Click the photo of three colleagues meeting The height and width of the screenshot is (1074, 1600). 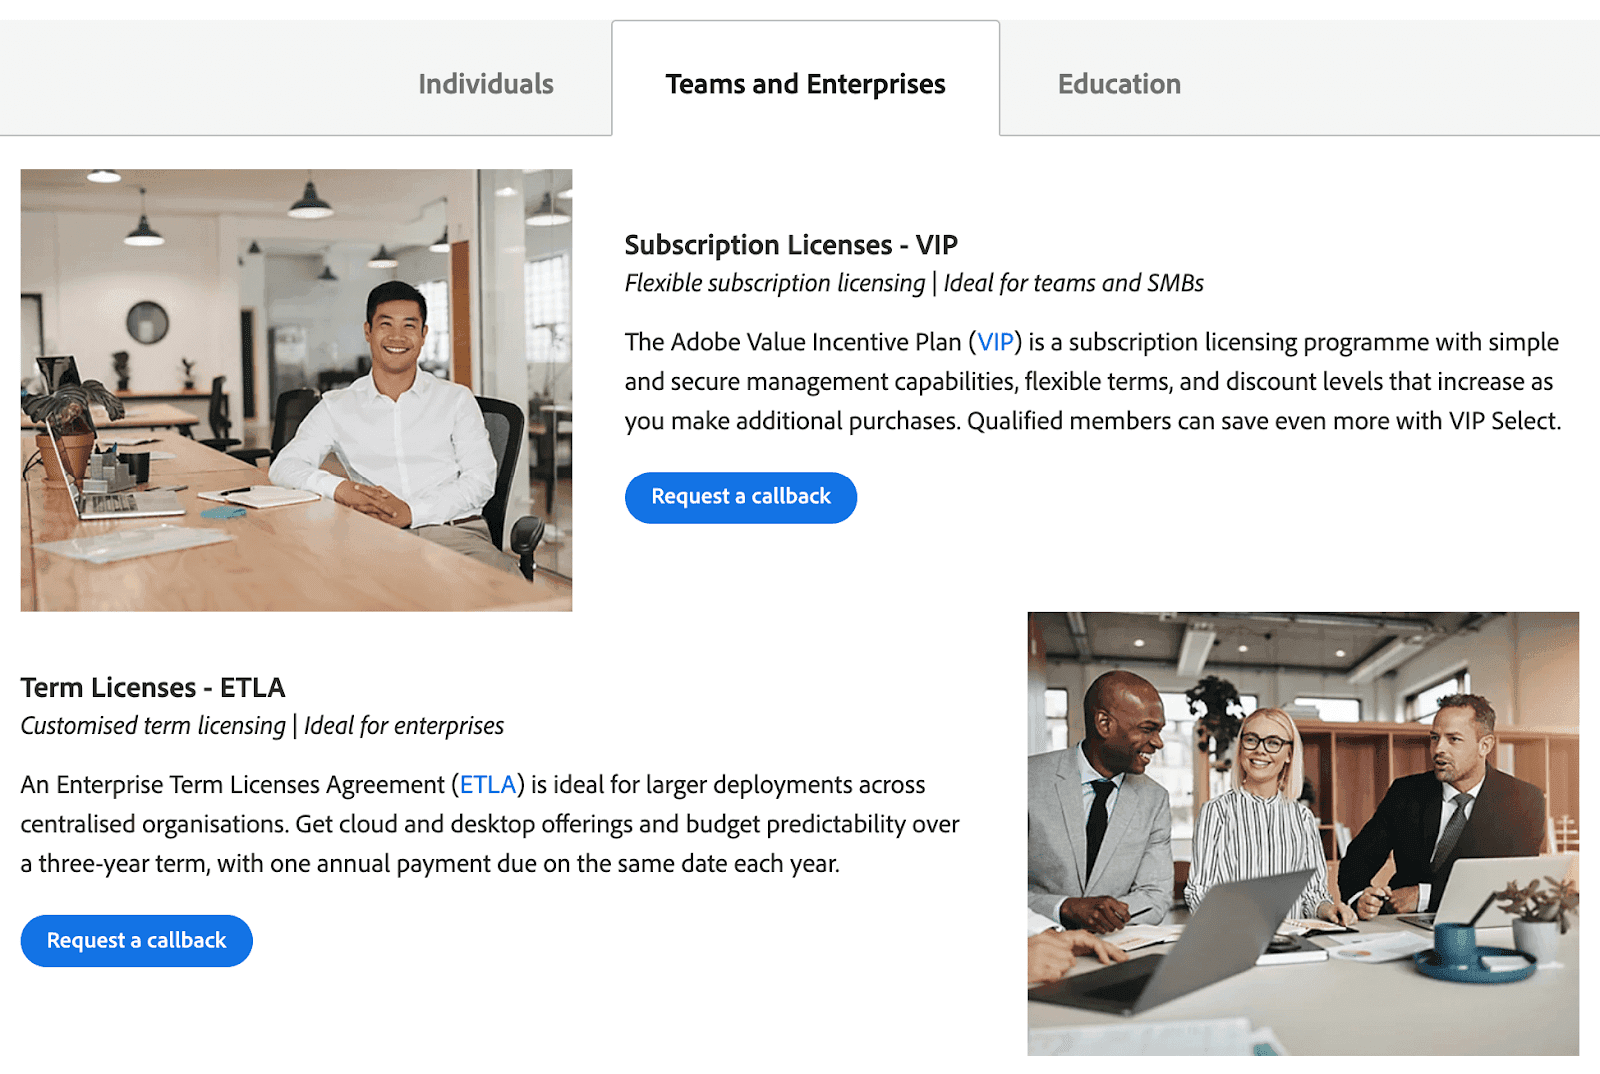pos(1302,833)
